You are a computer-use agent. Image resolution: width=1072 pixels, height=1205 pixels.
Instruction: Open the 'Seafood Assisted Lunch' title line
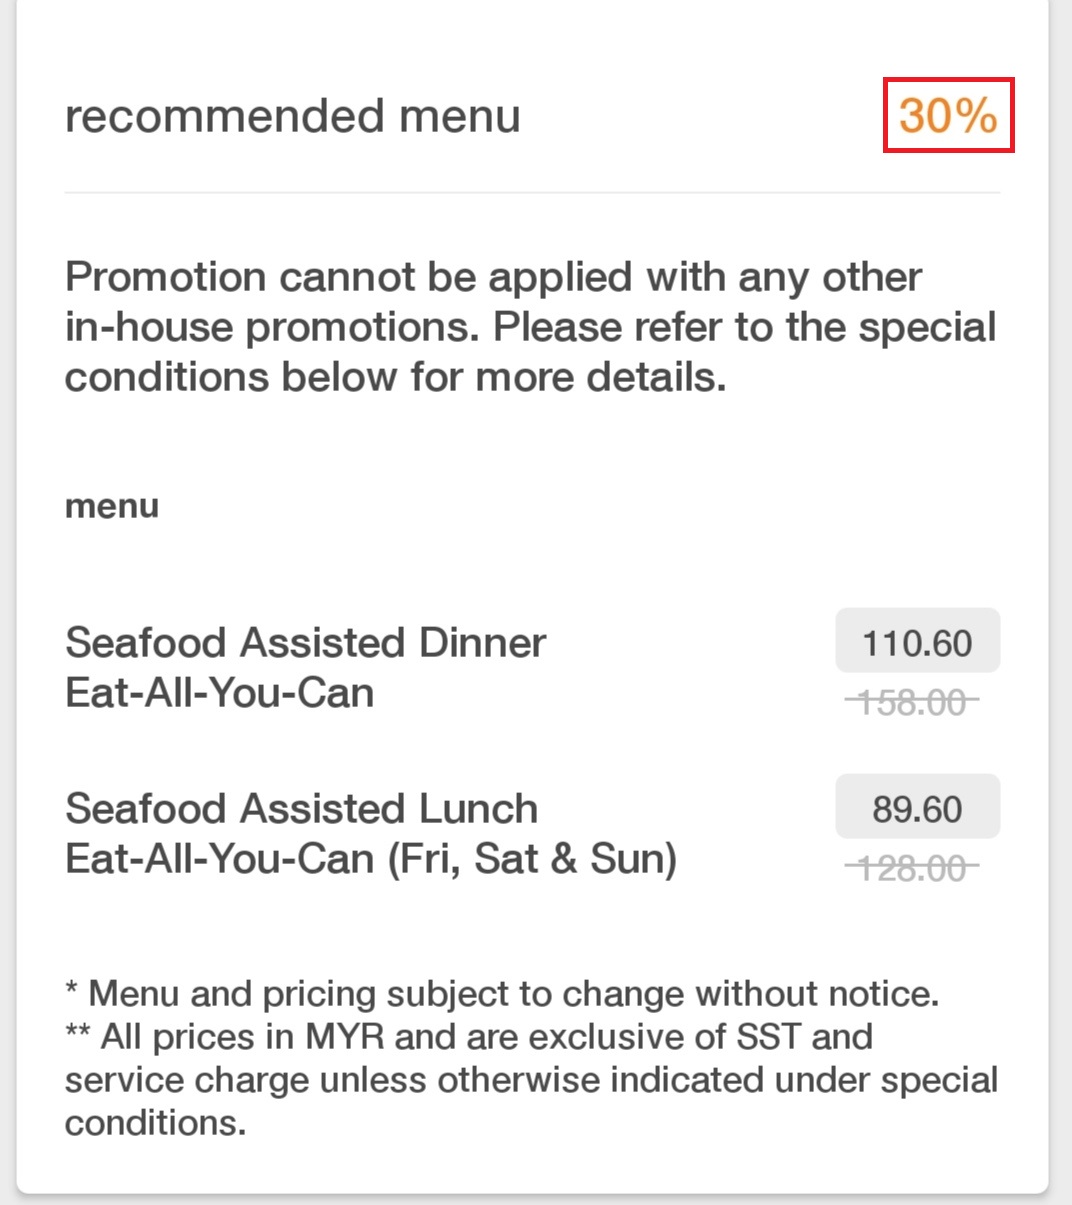point(301,808)
